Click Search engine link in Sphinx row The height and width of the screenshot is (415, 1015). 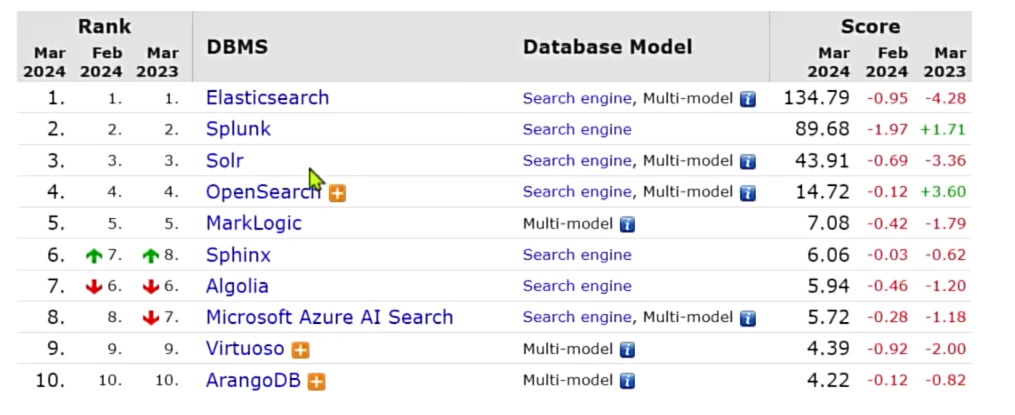click(x=577, y=255)
